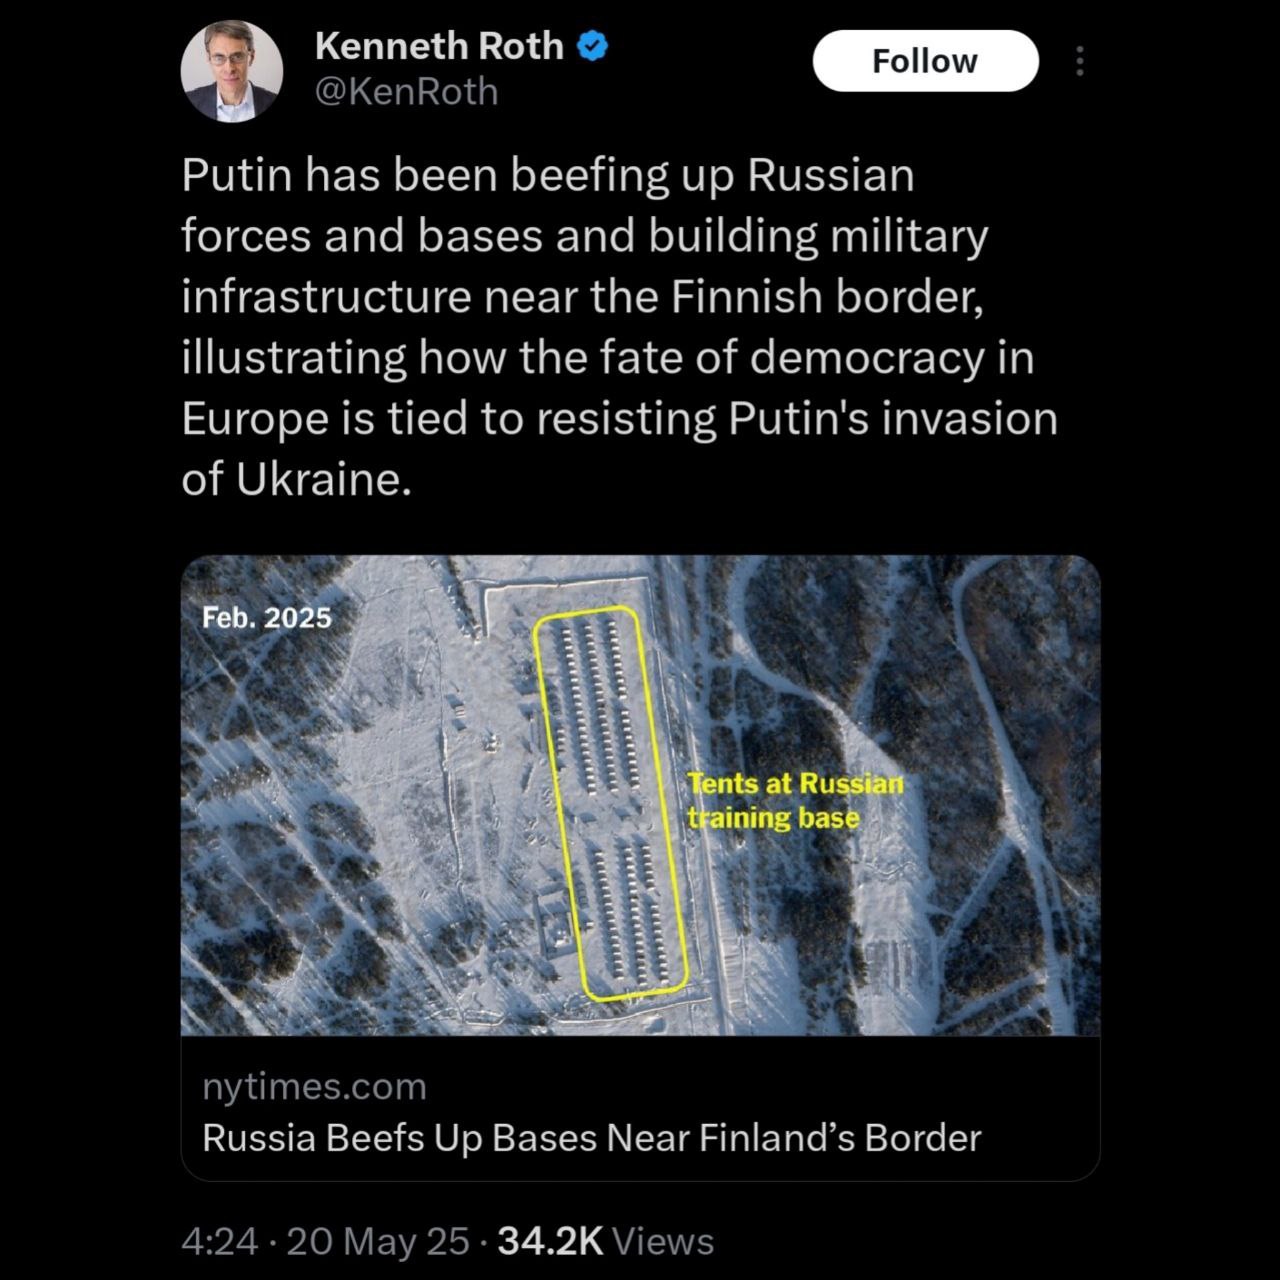1280x1280 pixels.
Task: Open 'Russia Beefs Up Bases Near Finland's Border' headline
Action: tap(592, 1138)
